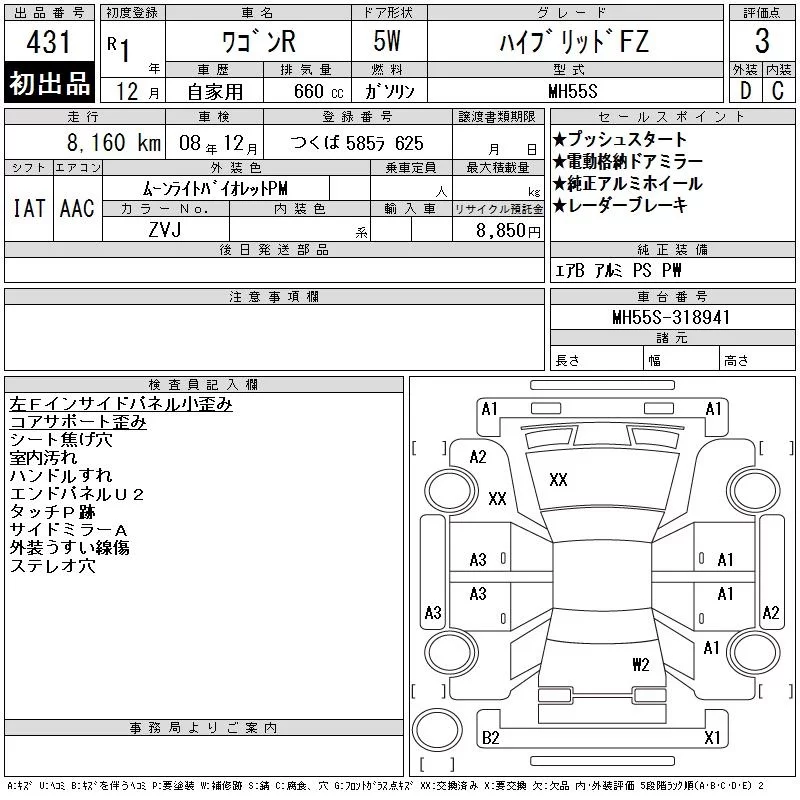
Task: Select the sales point ★電動格納ドアミラー
Action: click(x=628, y=161)
